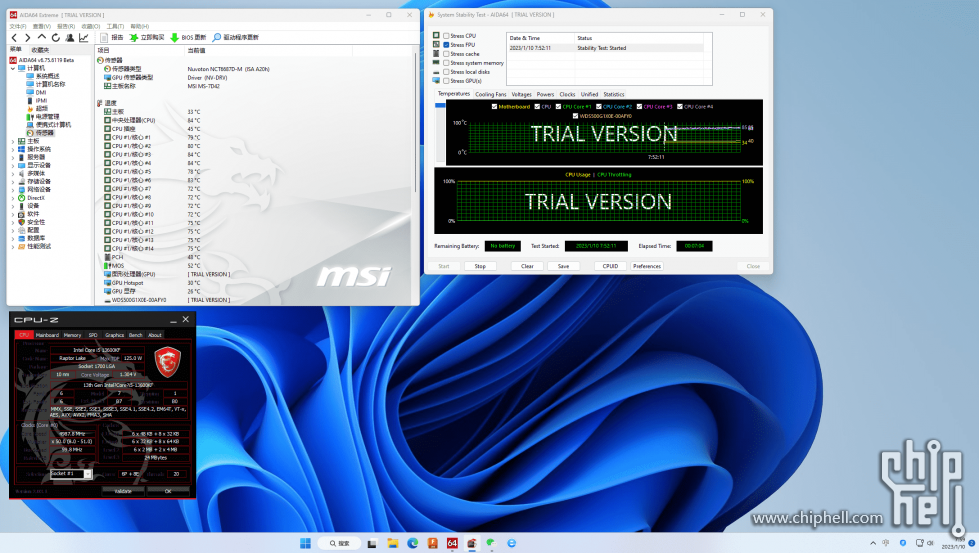The width and height of the screenshot is (979, 553).
Task: Open the File (文件) menu in AIDA64
Action: pyautogui.click(x=17, y=26)
